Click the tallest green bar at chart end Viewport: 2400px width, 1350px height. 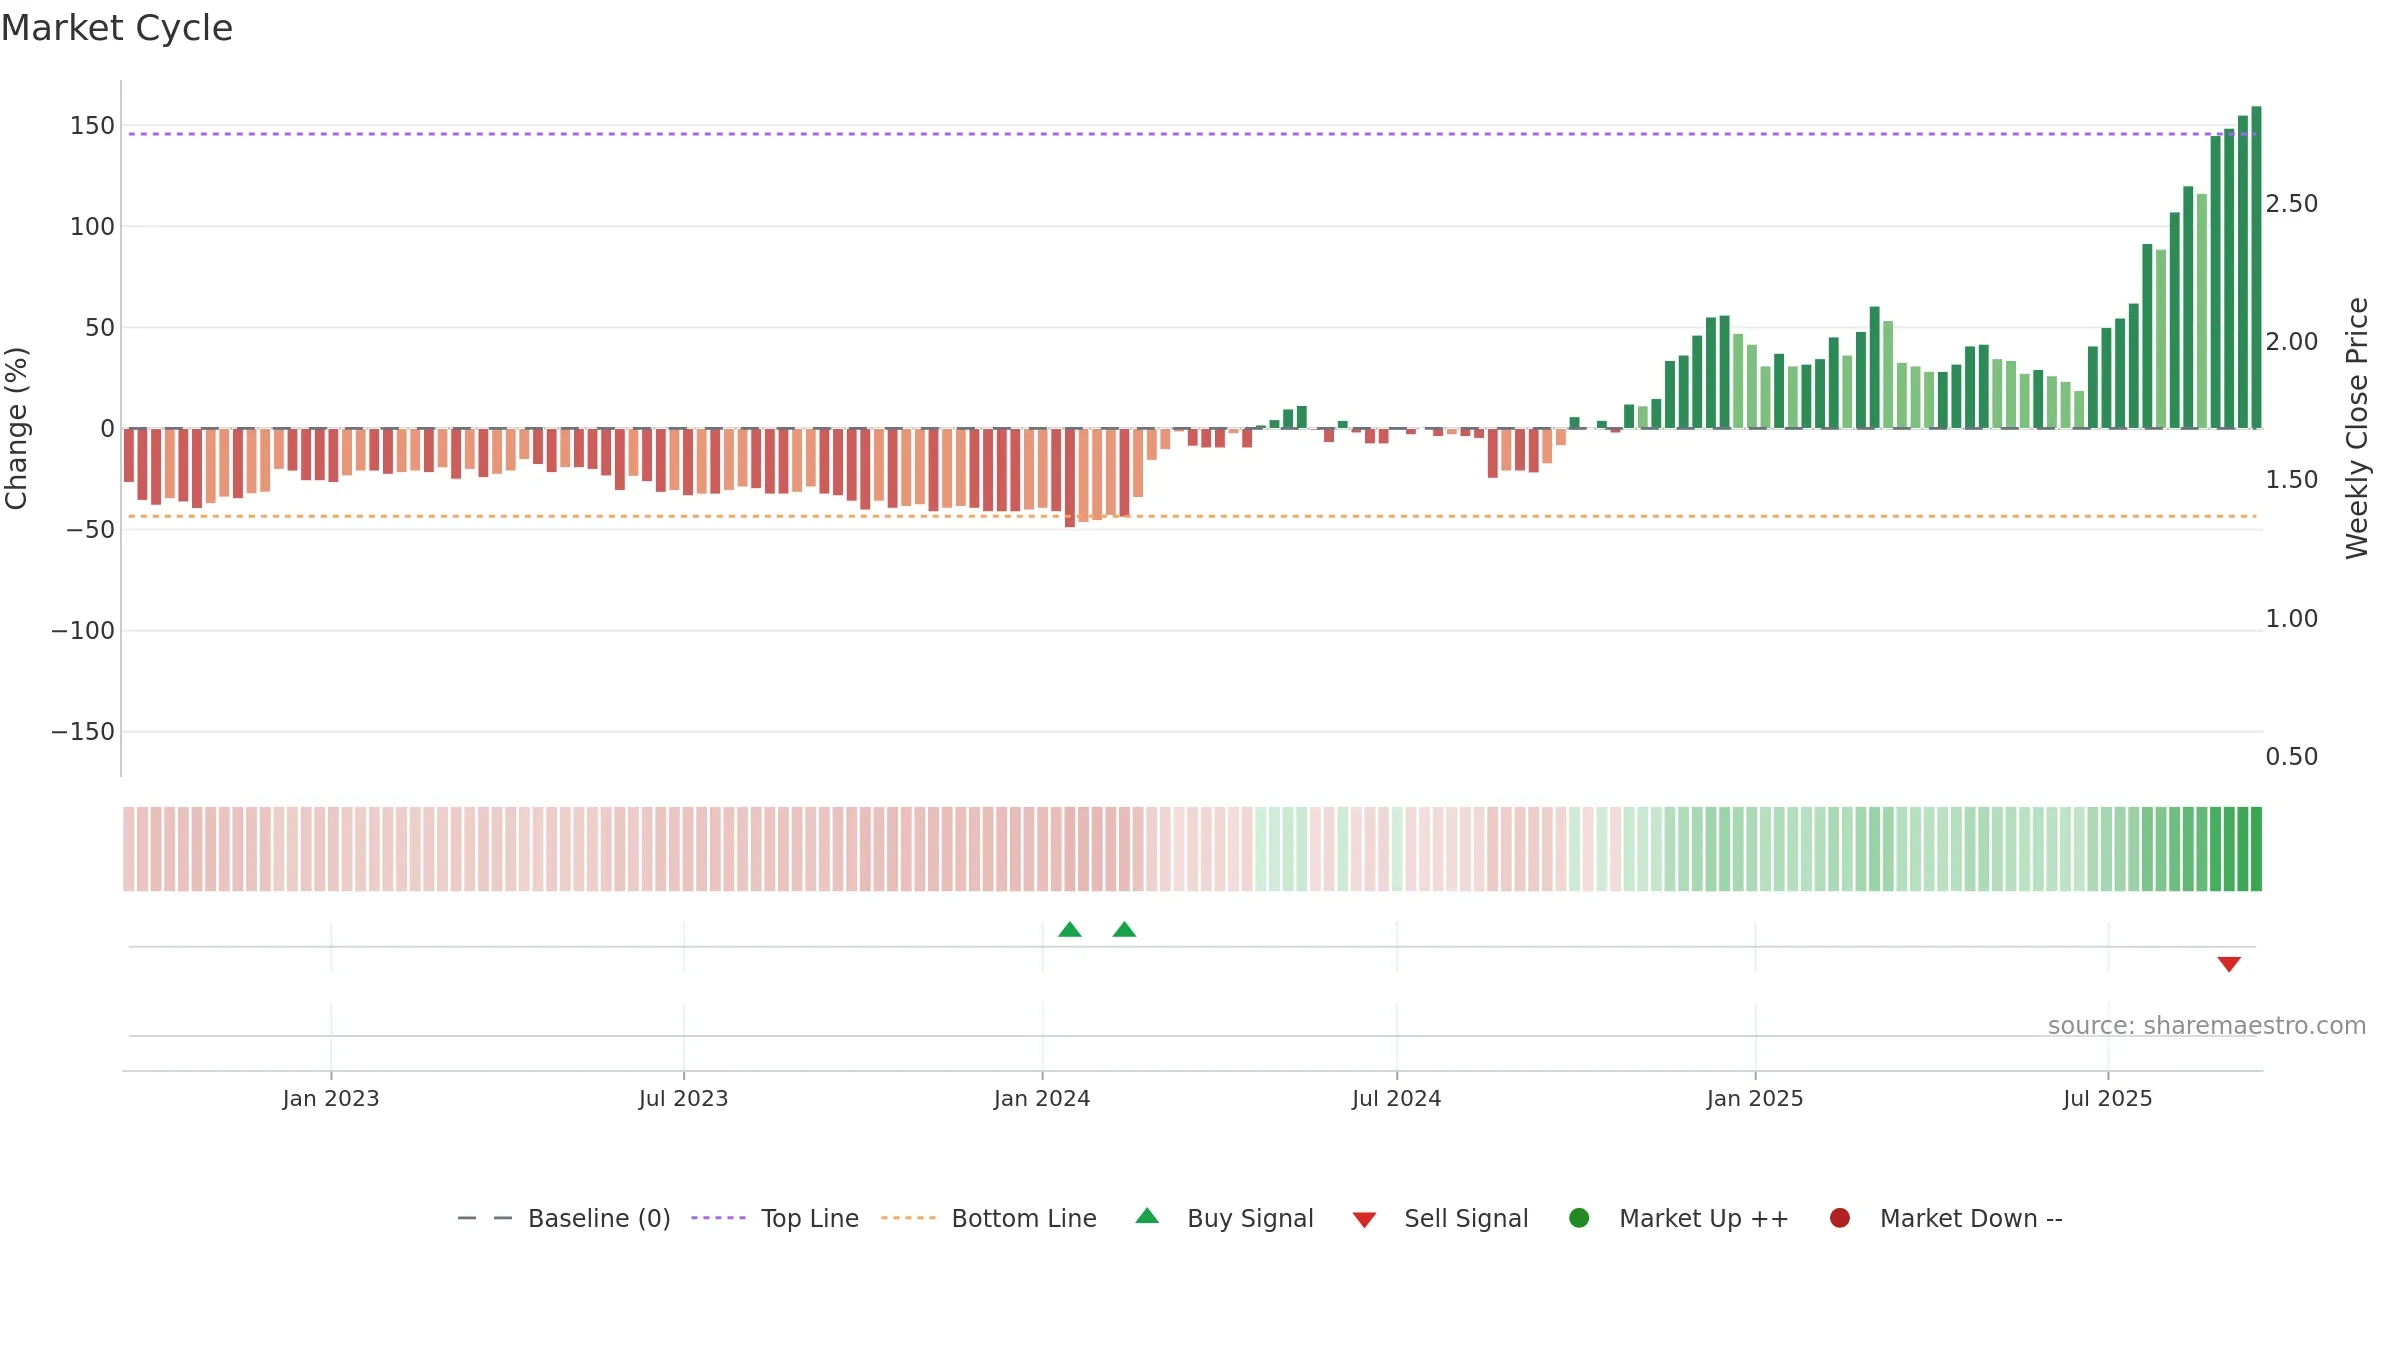pos(2256,267)
